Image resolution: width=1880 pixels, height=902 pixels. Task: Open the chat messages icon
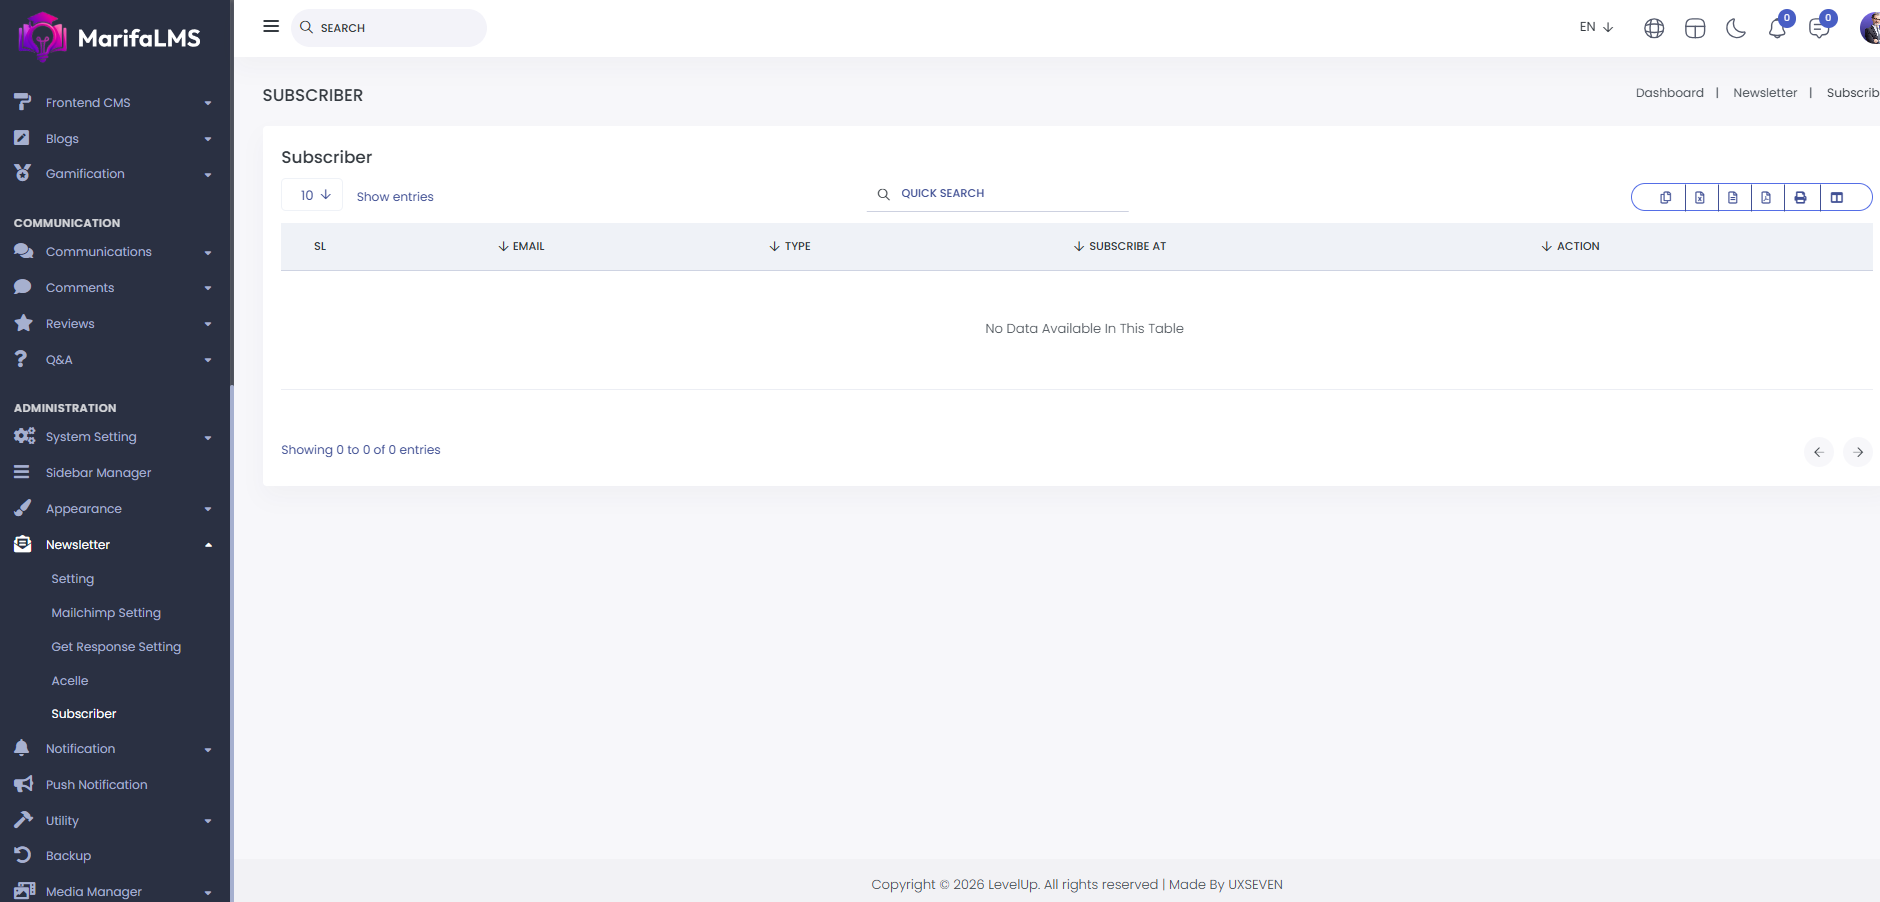1819,29
